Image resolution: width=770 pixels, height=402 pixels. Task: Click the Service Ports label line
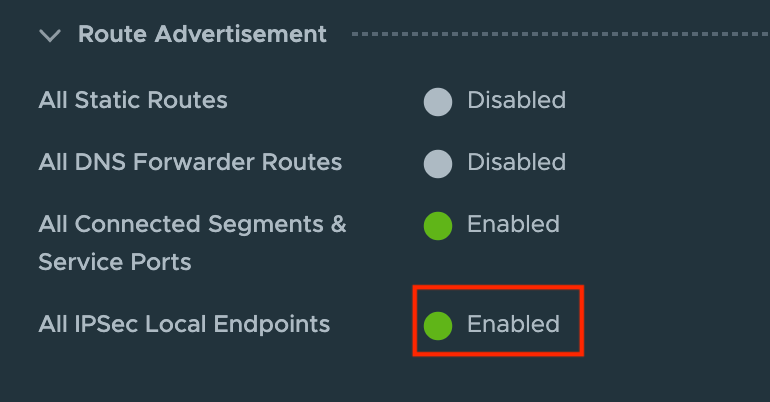pos(114,262)
